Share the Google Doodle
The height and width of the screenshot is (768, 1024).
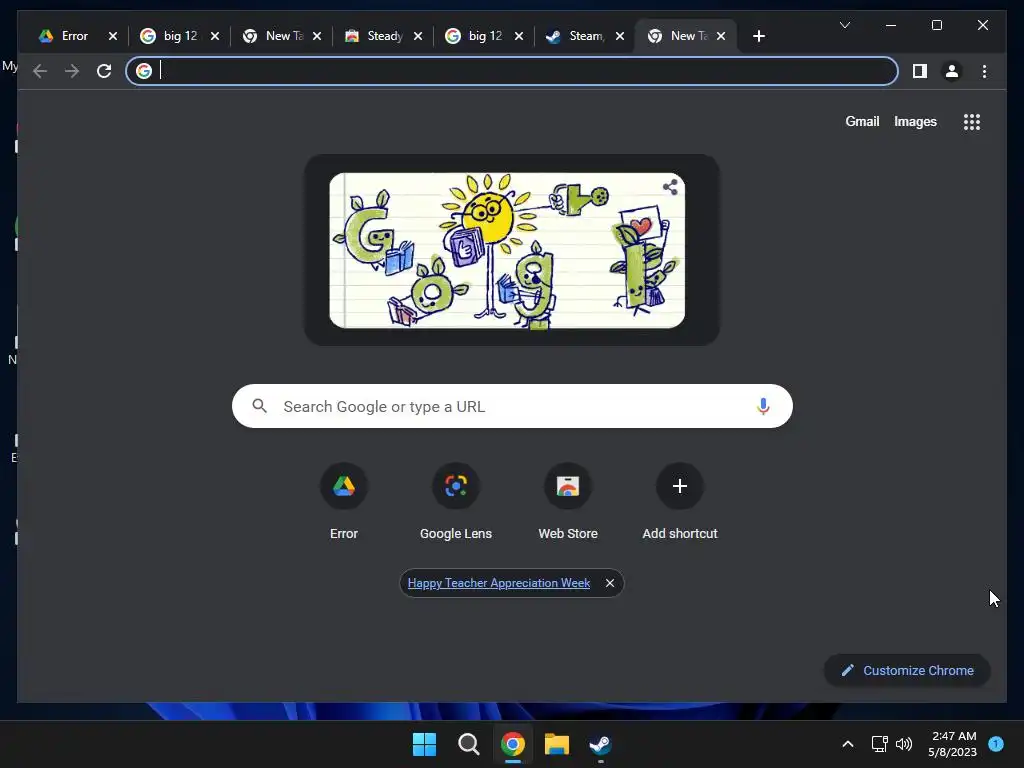point(670,187)
